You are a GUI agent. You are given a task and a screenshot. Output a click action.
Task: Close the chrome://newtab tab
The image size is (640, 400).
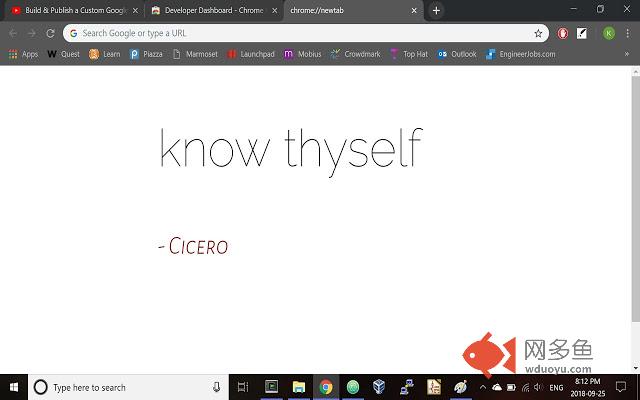tap(414, 11)
